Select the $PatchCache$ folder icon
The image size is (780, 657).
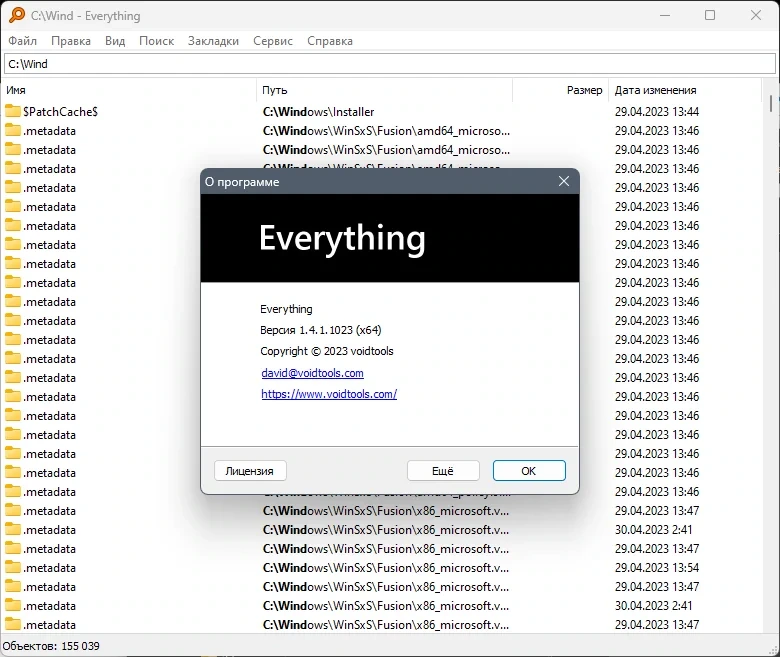[13, 111]
